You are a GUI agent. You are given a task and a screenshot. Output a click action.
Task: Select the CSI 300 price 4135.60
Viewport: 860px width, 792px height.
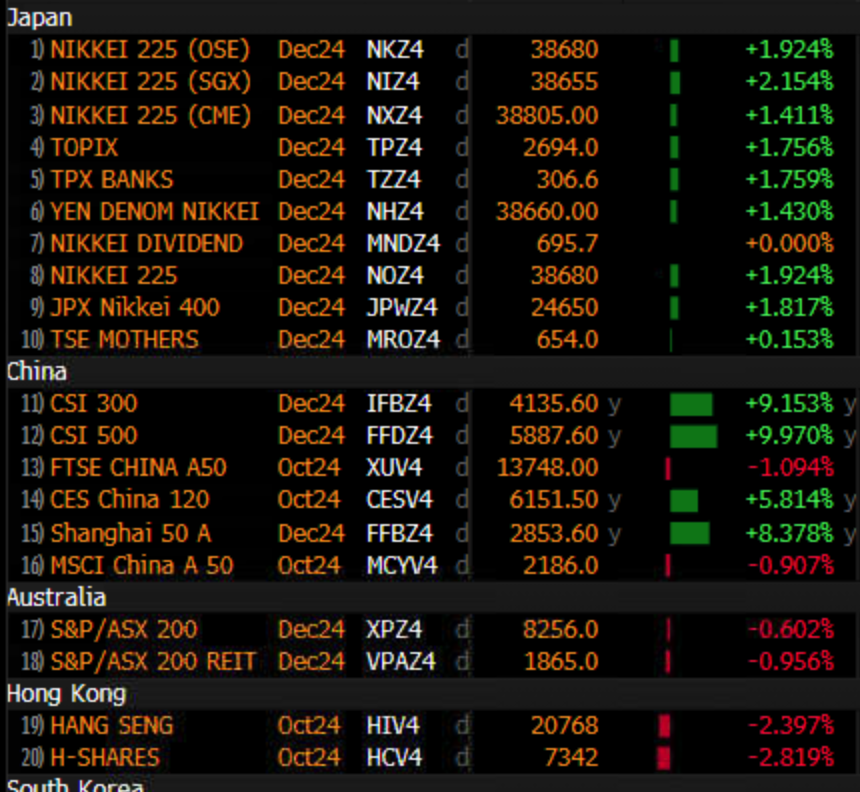tap(554, 404)
